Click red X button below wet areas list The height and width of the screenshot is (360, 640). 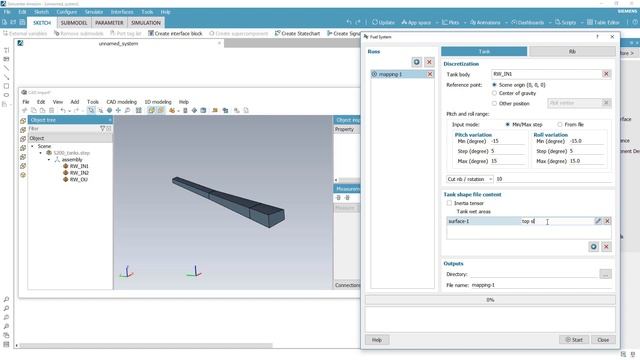pos(606,247)
